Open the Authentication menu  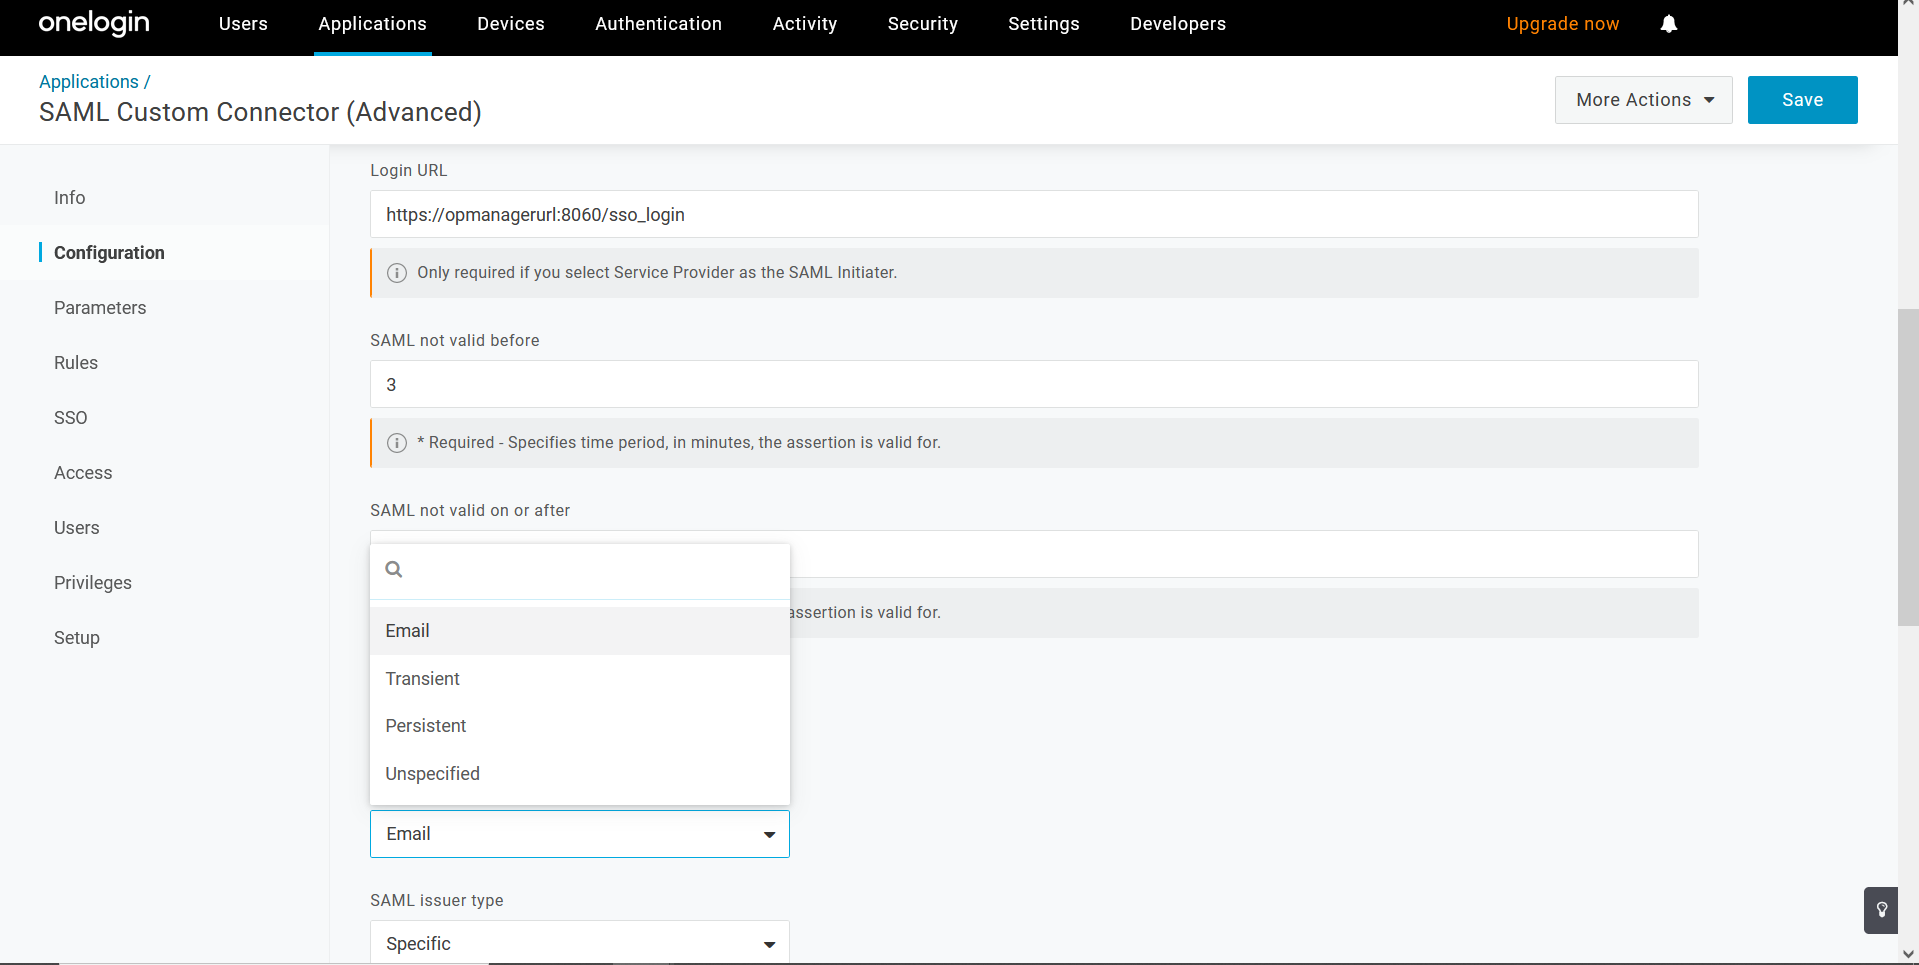pyautogui.click(x=658, y=24)
